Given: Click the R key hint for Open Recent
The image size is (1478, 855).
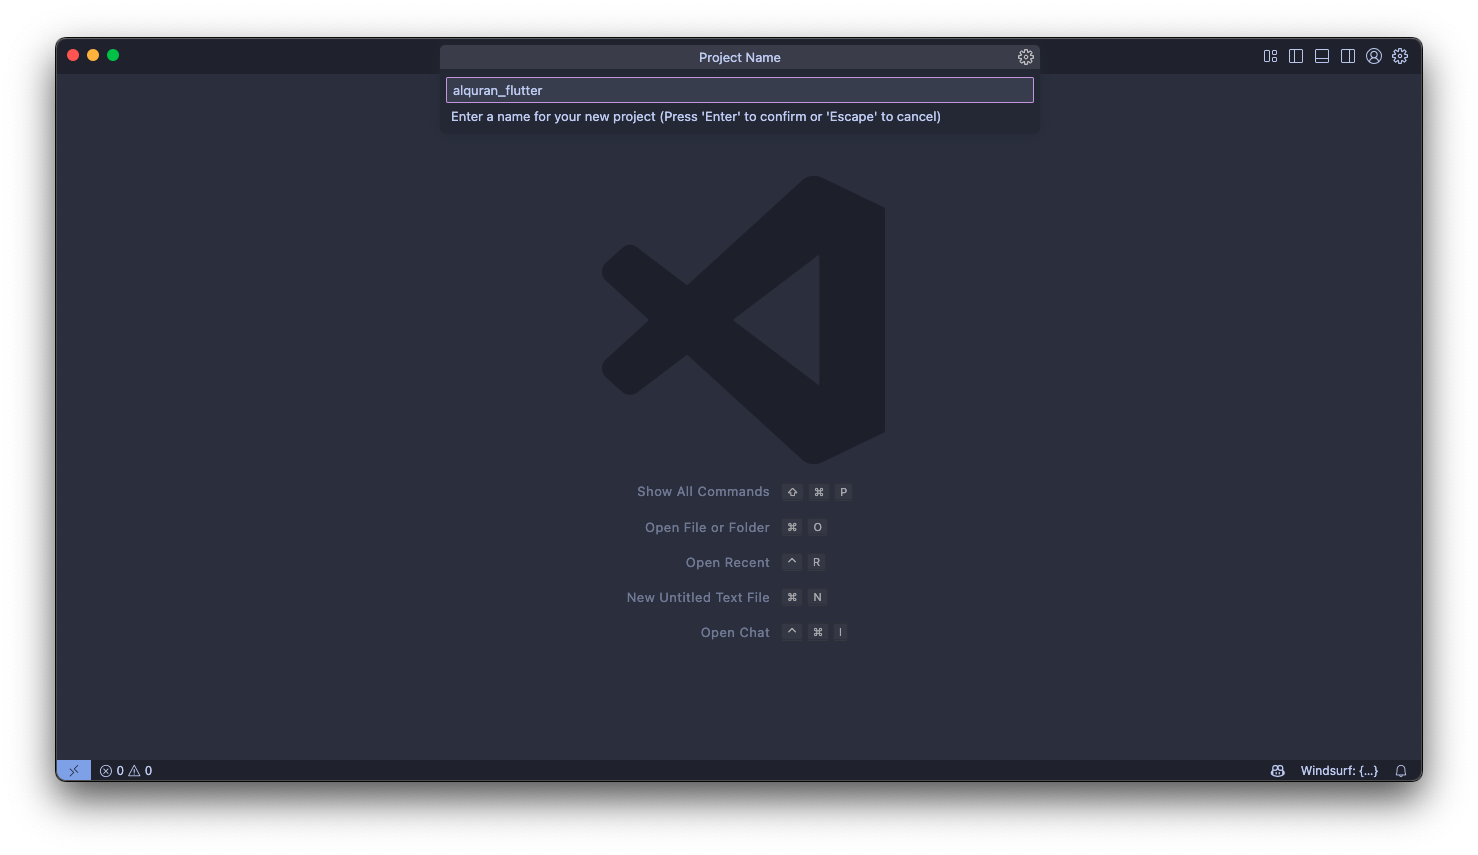Looking at the screenshot, I should click(x=817, y=562).
